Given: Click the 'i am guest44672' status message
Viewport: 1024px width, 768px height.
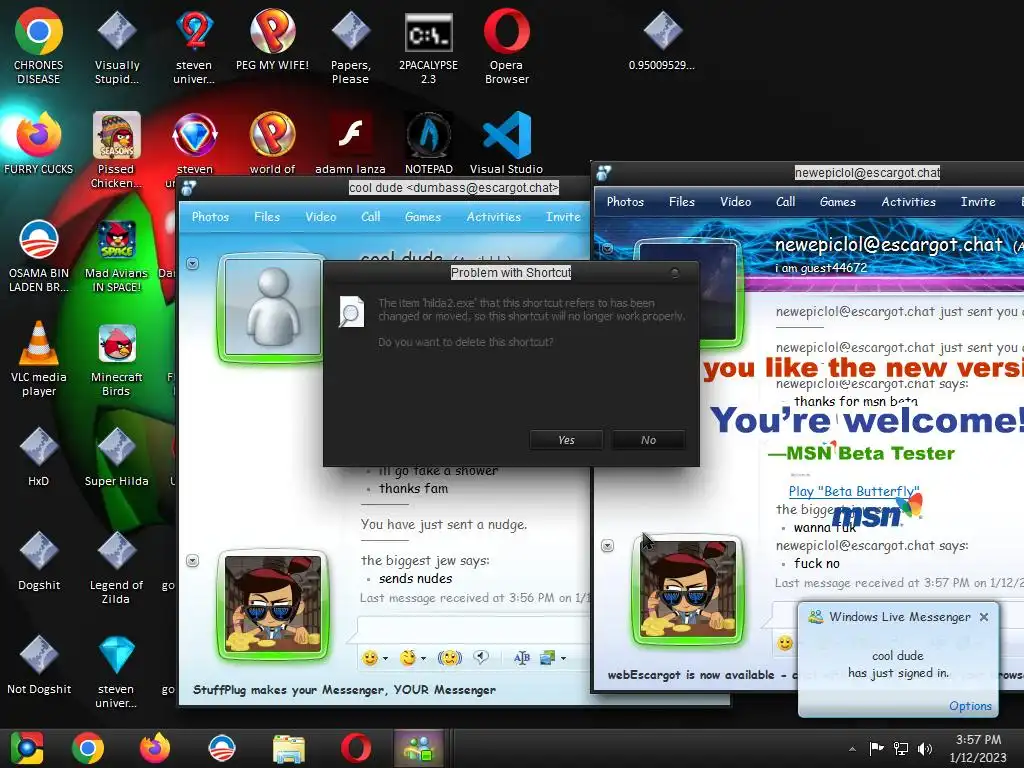Looking at the screenshot, I should [x=821, y=268].
